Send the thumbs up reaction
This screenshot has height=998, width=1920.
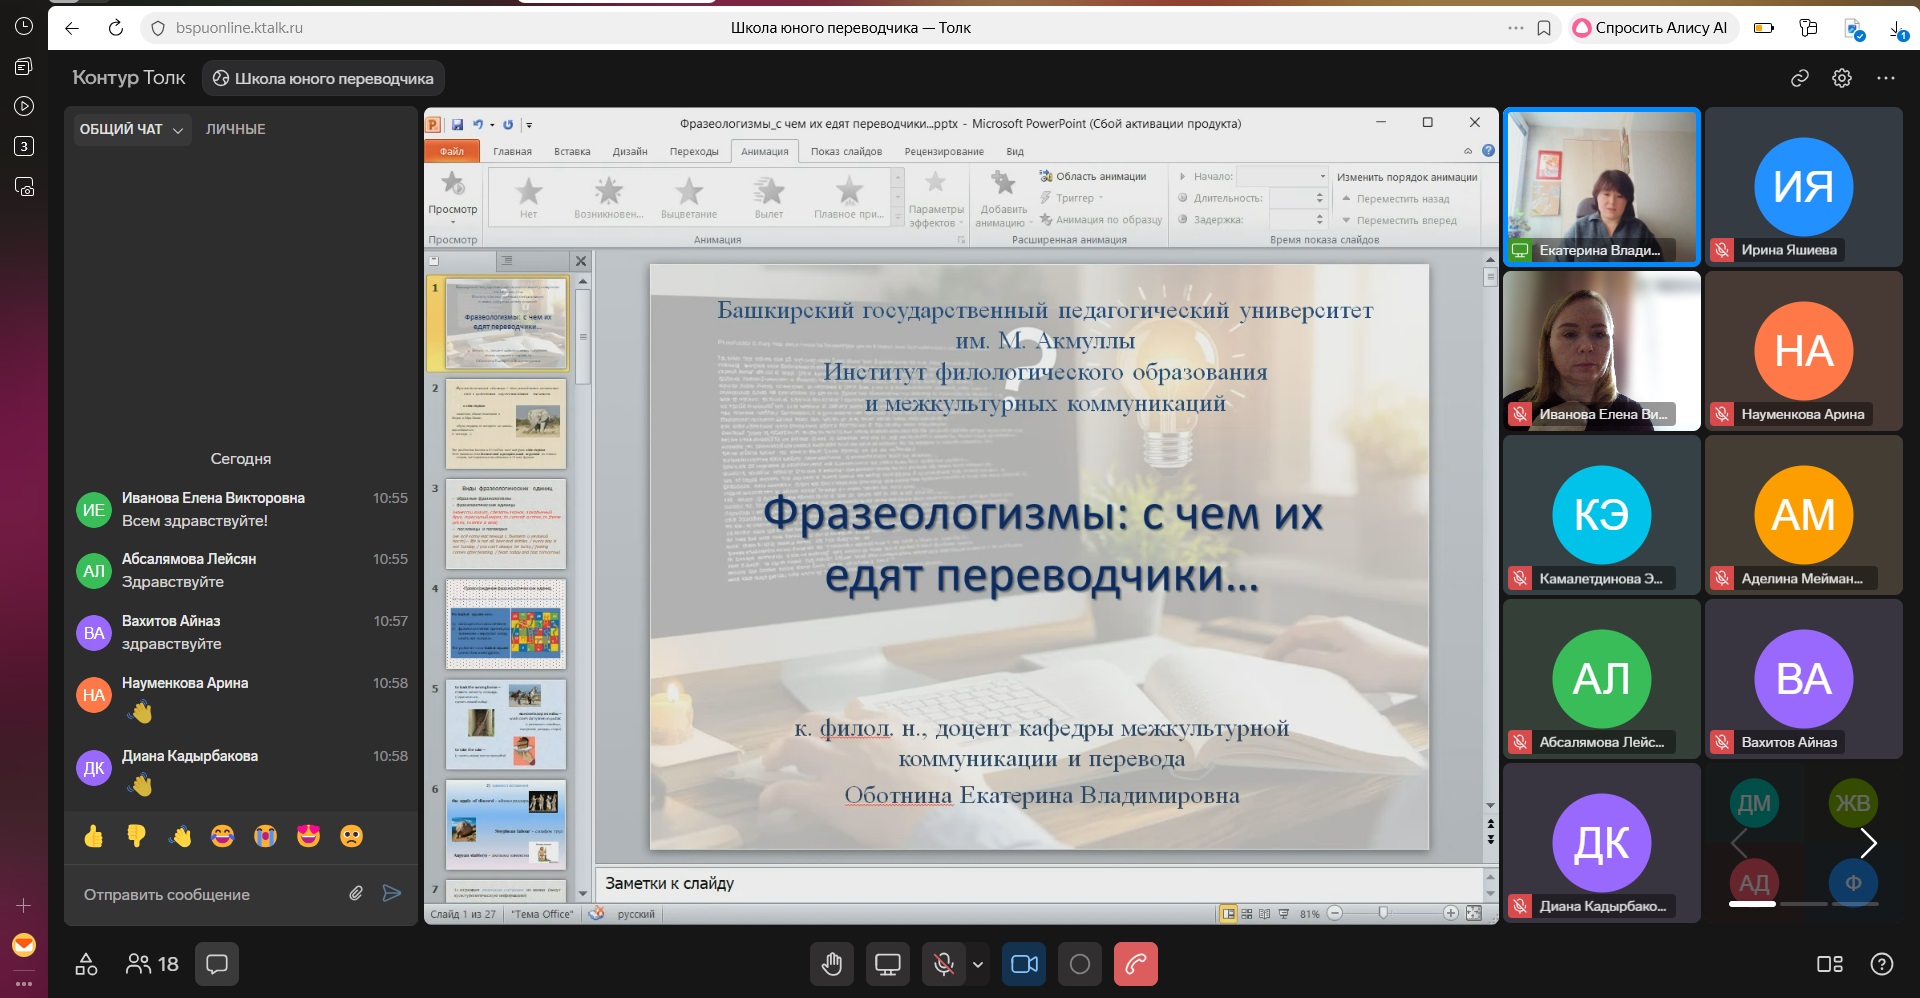point(94,836)
